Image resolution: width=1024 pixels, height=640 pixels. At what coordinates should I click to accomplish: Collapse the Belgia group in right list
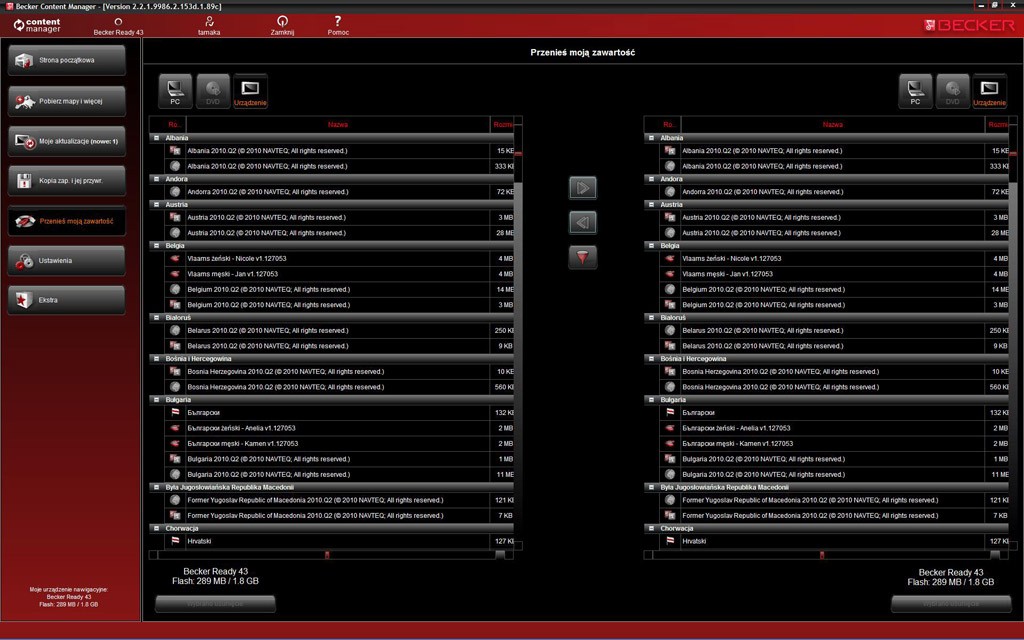pyautogui.click(x=651, y=245)
